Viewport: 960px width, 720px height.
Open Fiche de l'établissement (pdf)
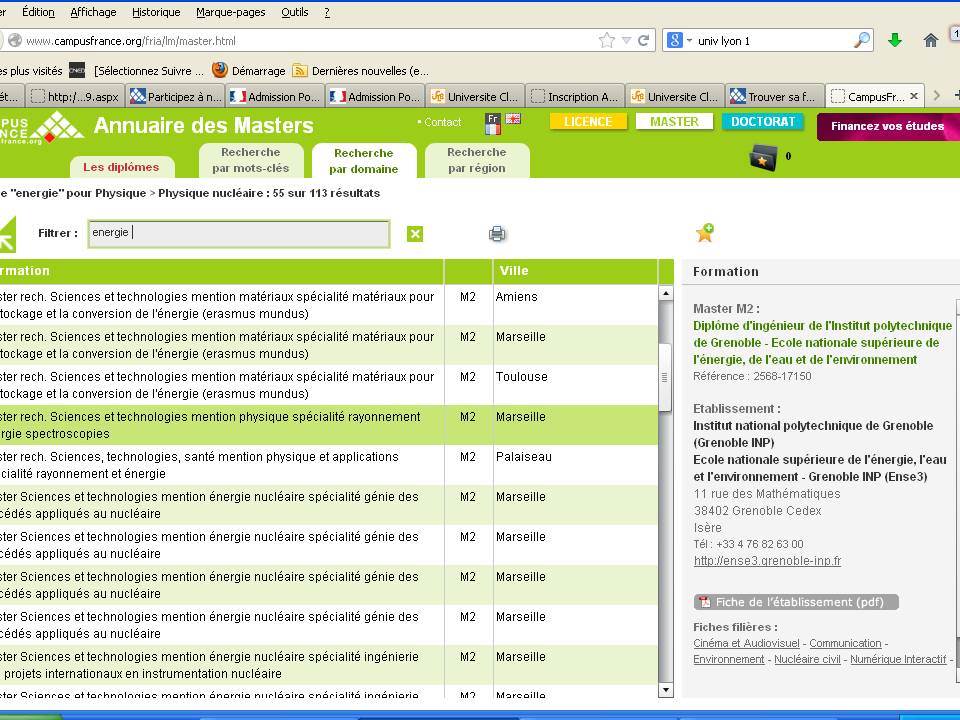796,602
